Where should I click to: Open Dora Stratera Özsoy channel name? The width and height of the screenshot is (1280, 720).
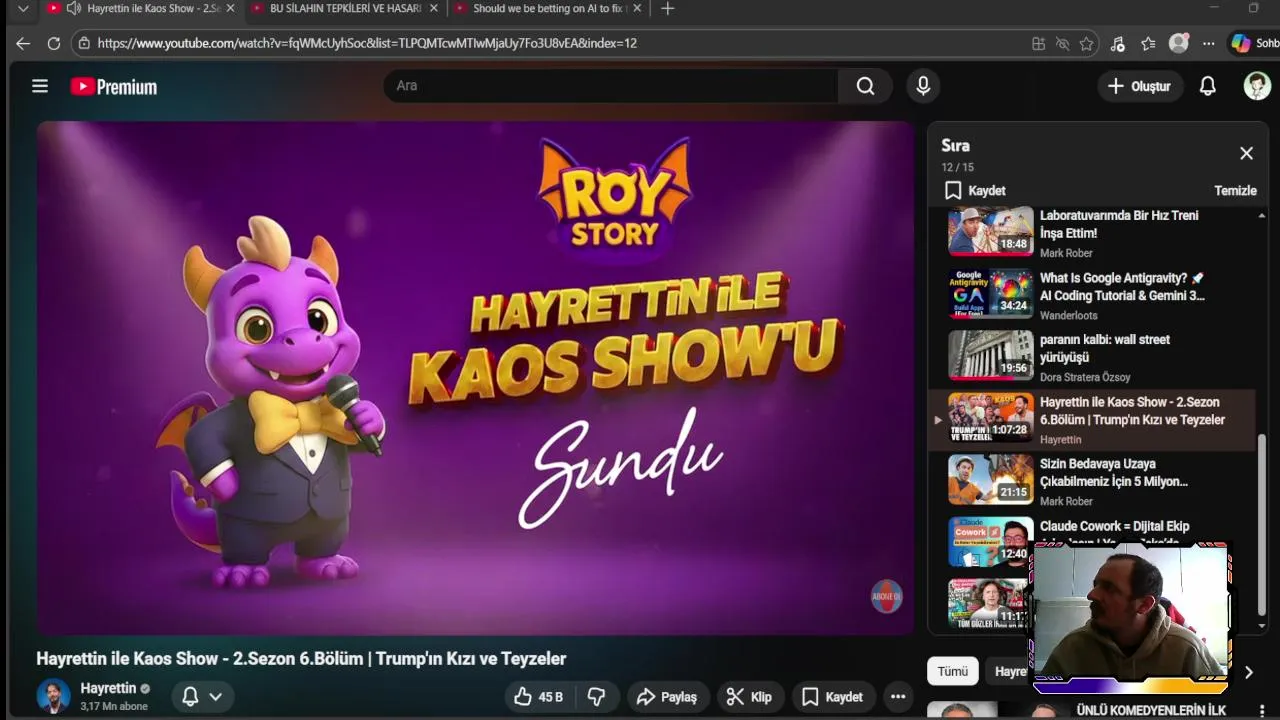tap(1085, 377)
